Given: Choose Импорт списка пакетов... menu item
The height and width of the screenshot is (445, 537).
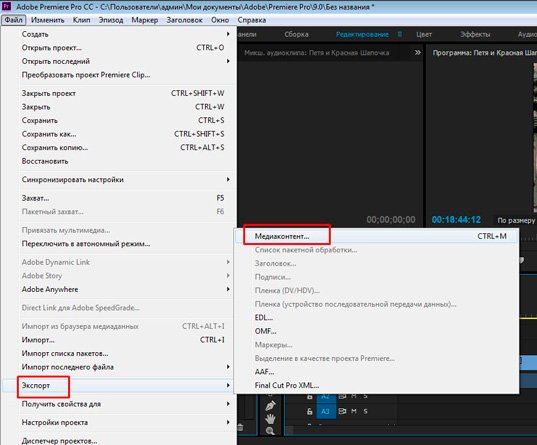Looking at the screenshot, I should pyautogui.click(x=119, y=353).
